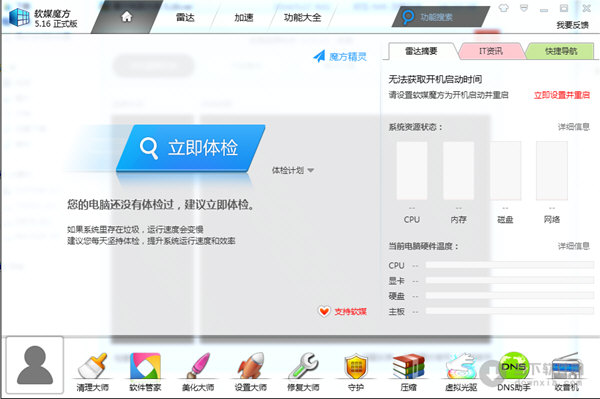The width and height of the screenshot is (600, 399).
Task: Click the 主板 temperature progress bar
Action: point(510,311)
